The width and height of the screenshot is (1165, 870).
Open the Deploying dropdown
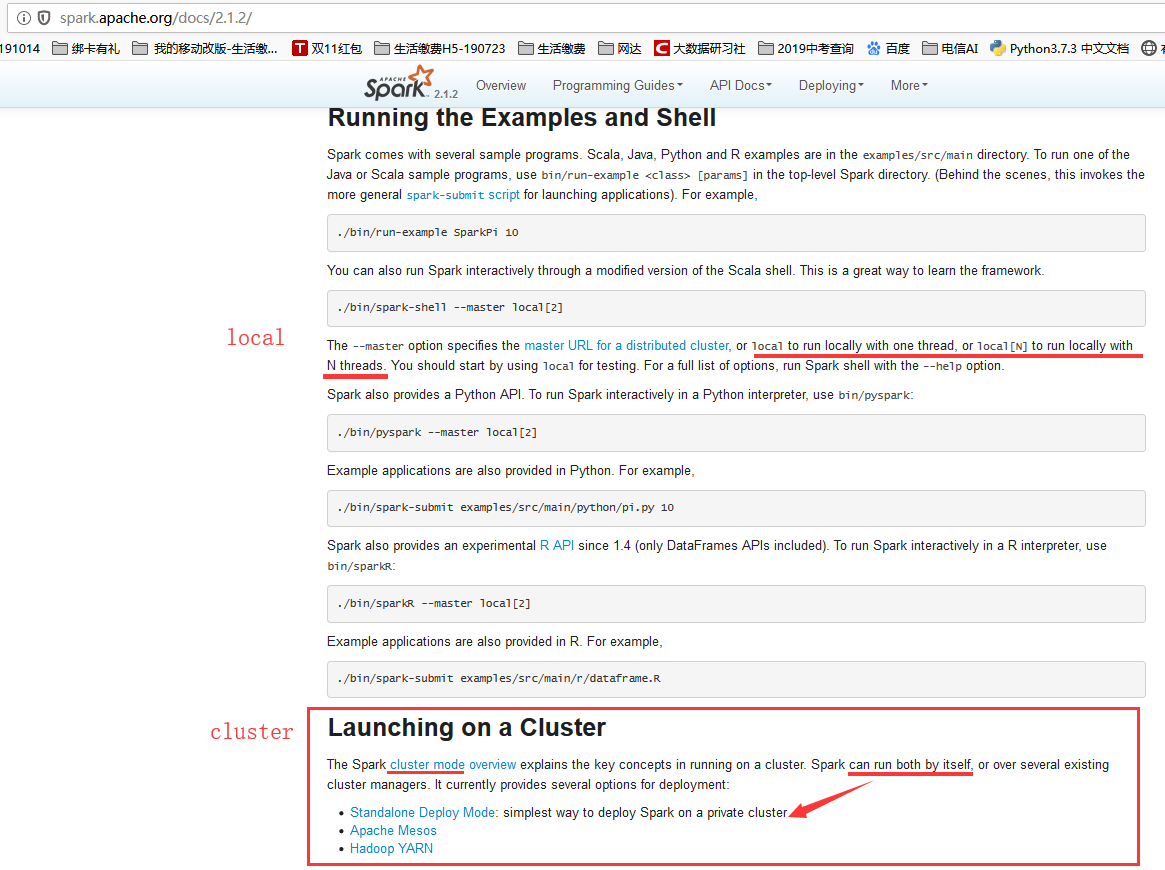pyautogui.click(x=831, y=85)
